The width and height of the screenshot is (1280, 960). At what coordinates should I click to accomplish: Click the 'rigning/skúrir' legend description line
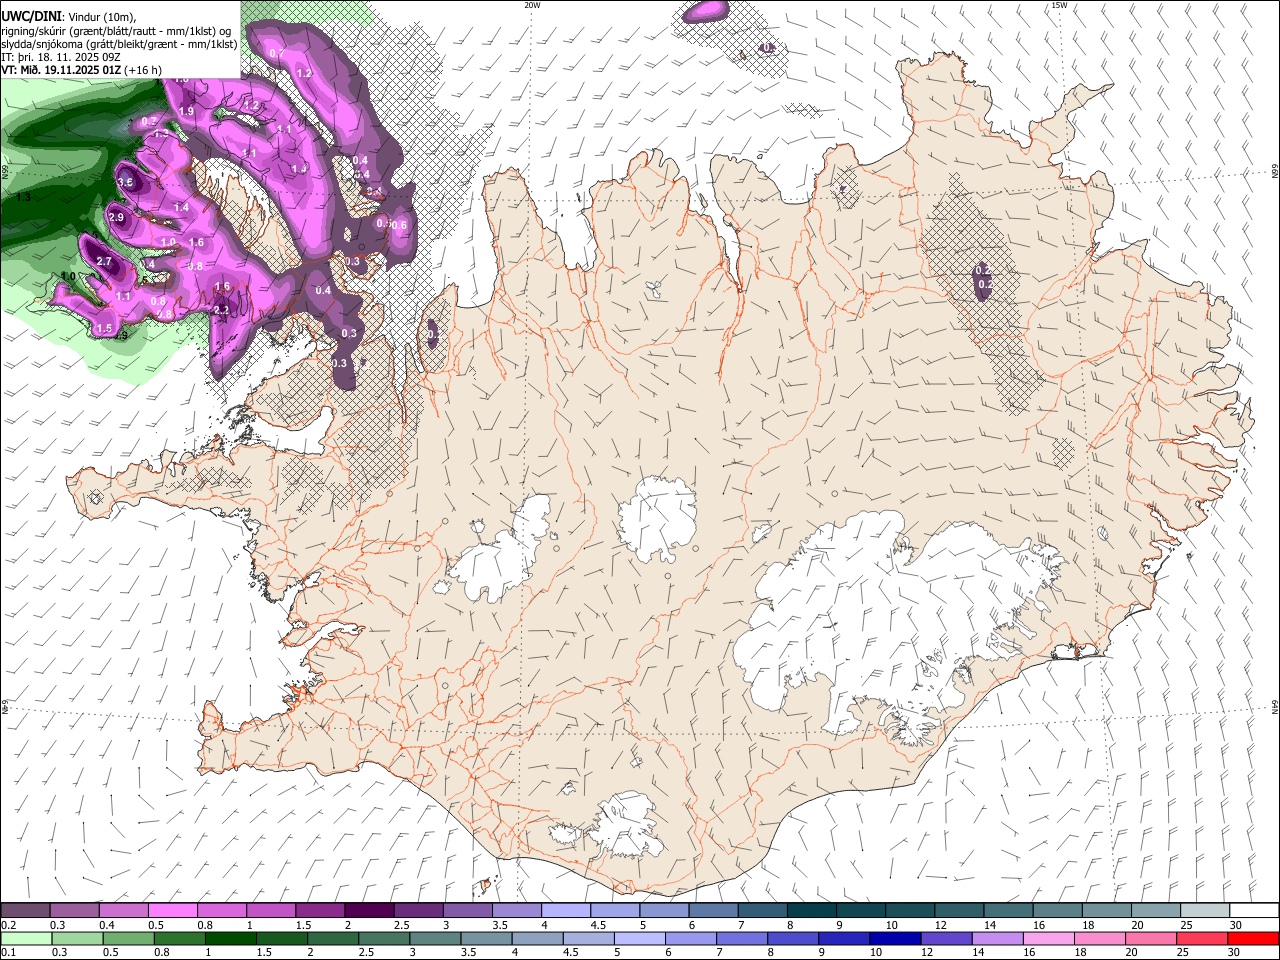[x=116, y=31]
